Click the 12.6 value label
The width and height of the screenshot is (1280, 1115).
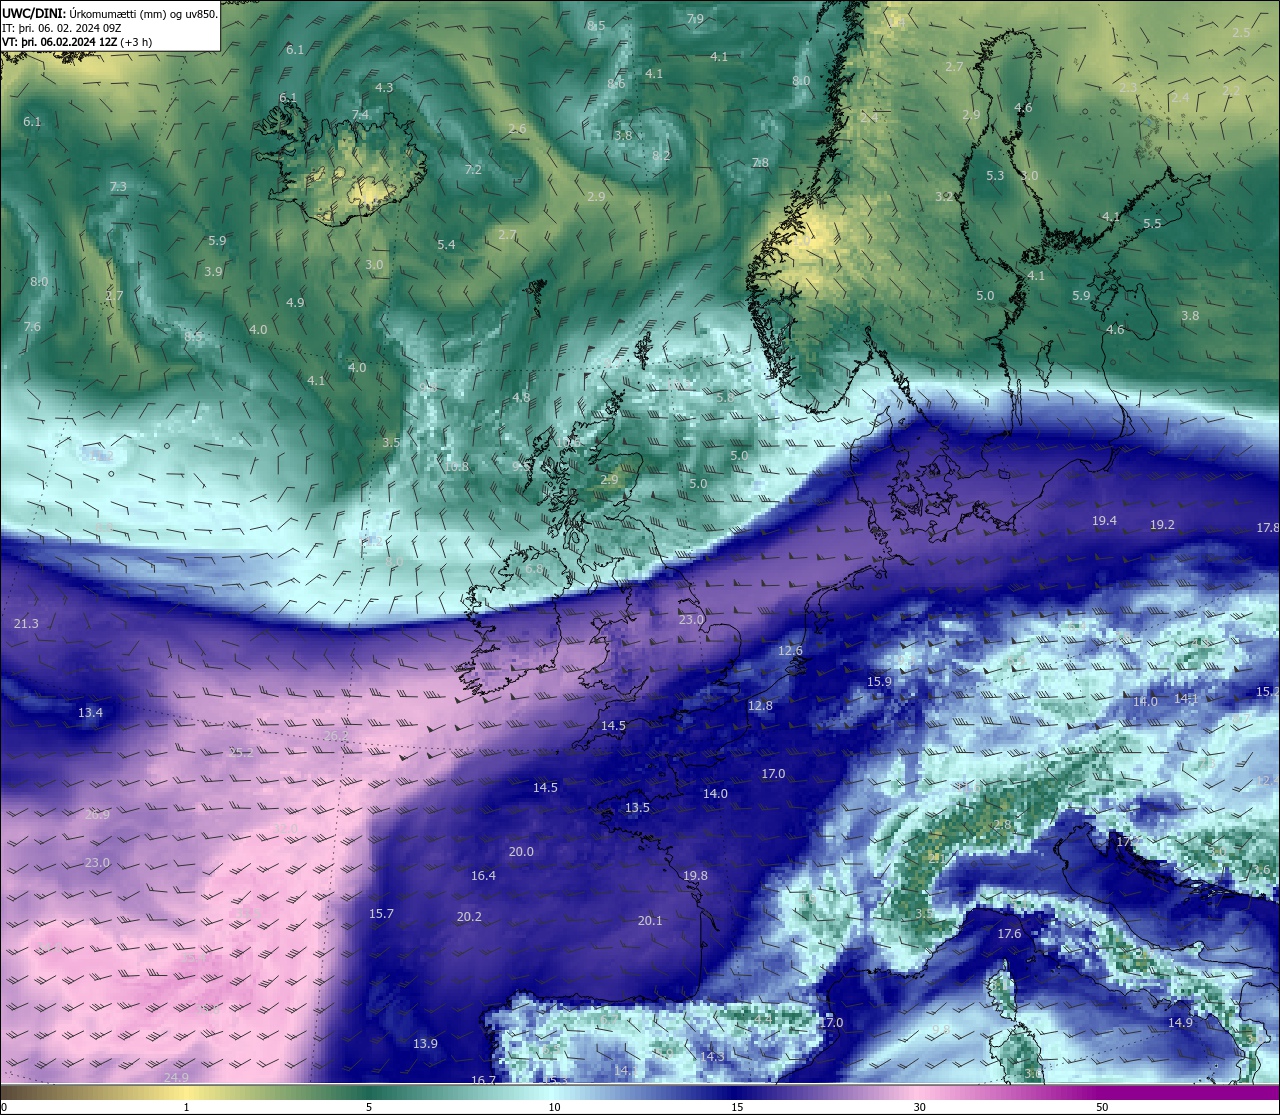coord(790,651)
